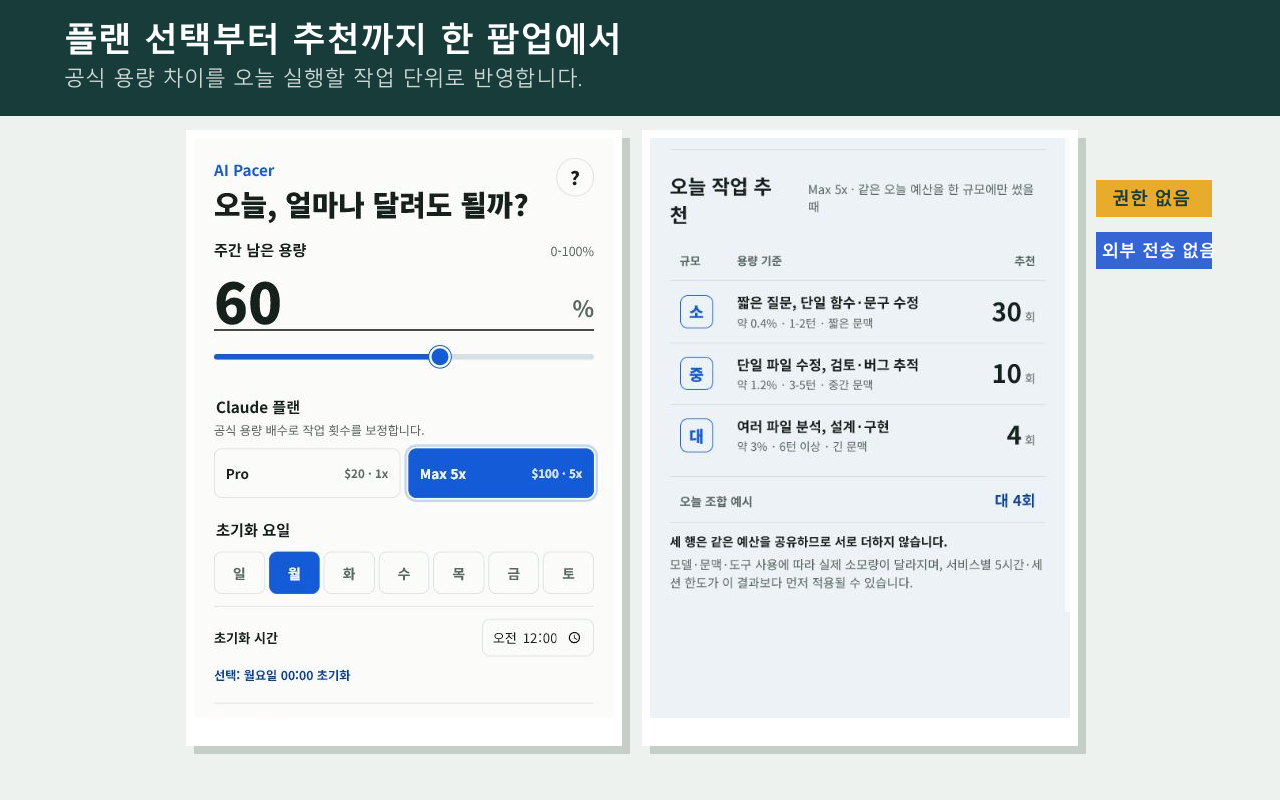Choose 일 as reset day
The height and width of the screenshot is (800, 1280).
coord(240,573)
